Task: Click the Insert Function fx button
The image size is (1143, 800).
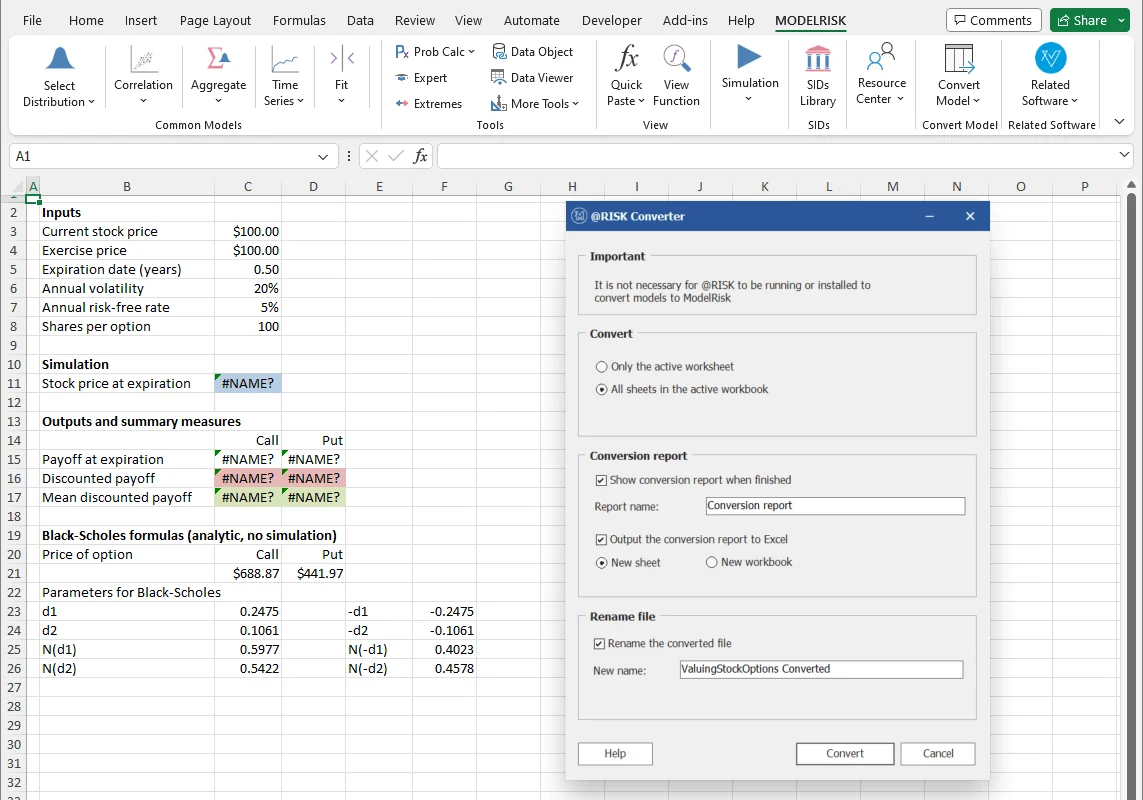Action: coord(420,156)
